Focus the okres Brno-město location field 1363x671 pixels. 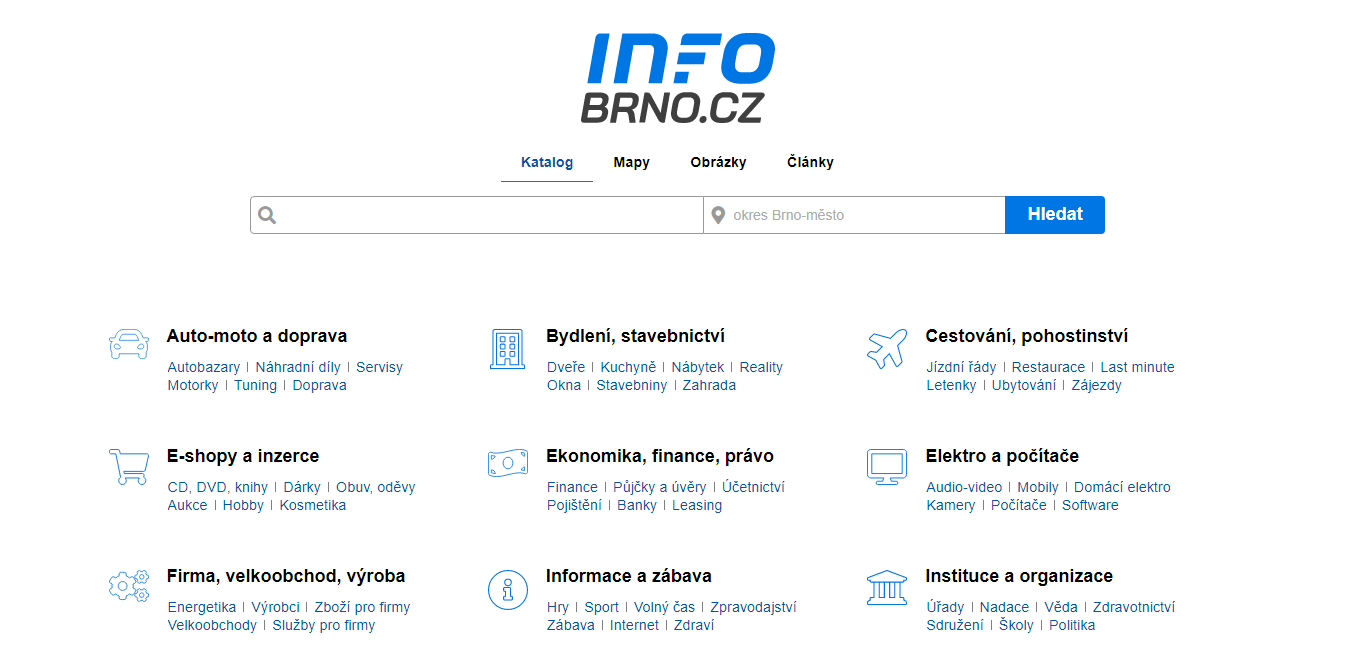tap(854, 215)
